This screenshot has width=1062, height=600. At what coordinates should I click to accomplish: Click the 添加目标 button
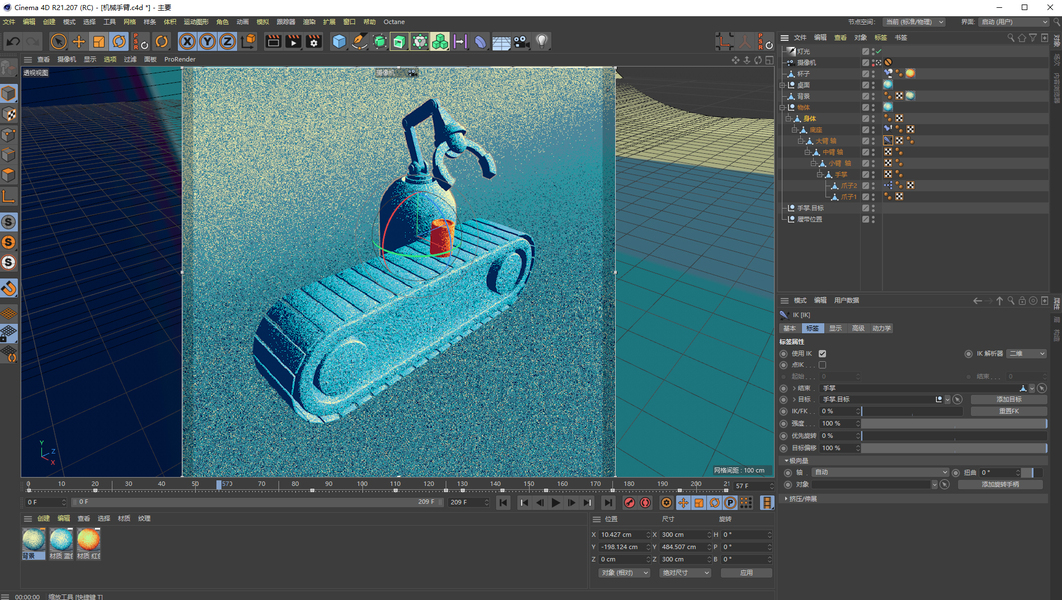coord(1008,400)
